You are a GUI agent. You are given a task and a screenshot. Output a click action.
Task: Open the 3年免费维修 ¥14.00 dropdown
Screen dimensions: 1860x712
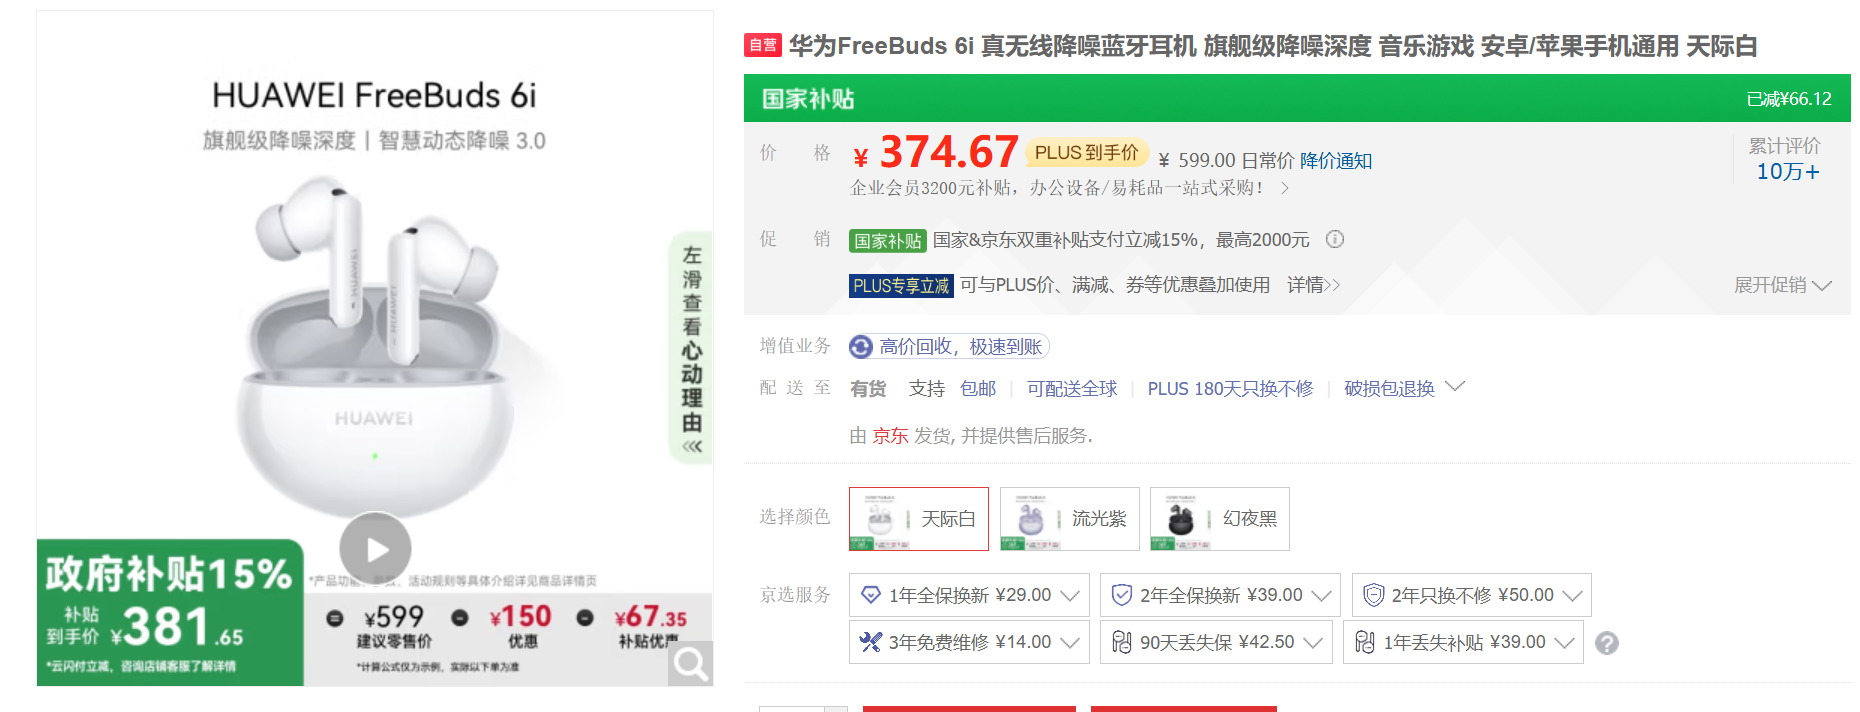[x=970, y=642]
